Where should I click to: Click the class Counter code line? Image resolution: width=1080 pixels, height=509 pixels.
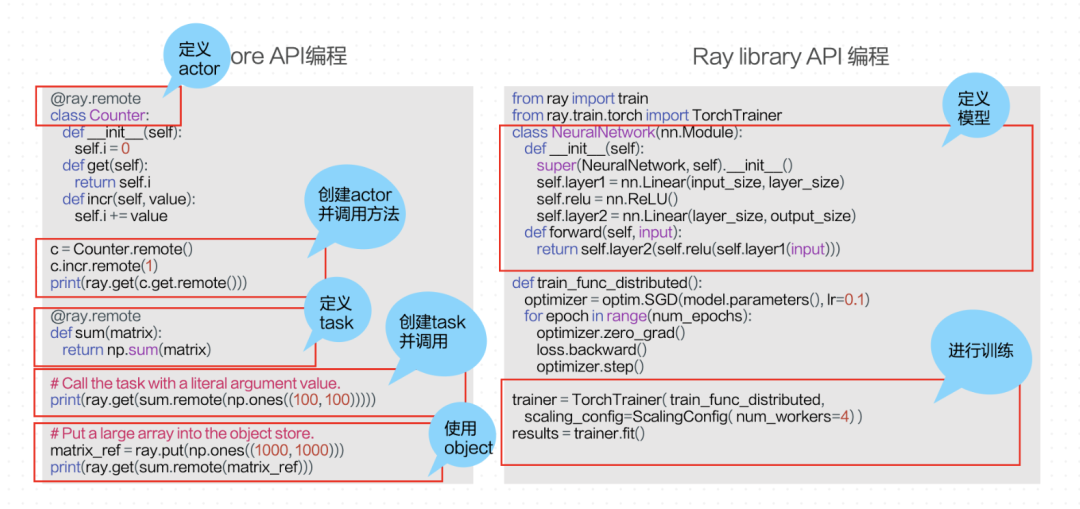[99, 115]
